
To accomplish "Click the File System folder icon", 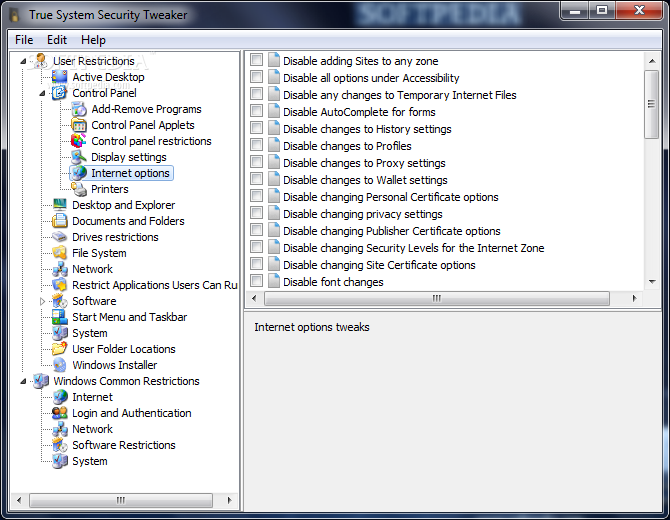I will click(x=59, y=253).
